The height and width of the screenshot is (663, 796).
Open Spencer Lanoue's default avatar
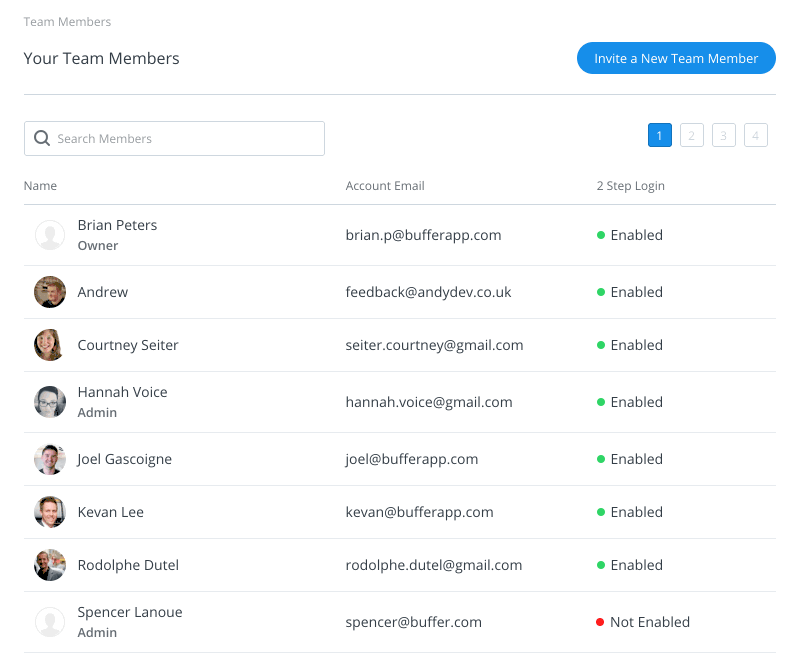pyautogui.click(x=50, y=622)
